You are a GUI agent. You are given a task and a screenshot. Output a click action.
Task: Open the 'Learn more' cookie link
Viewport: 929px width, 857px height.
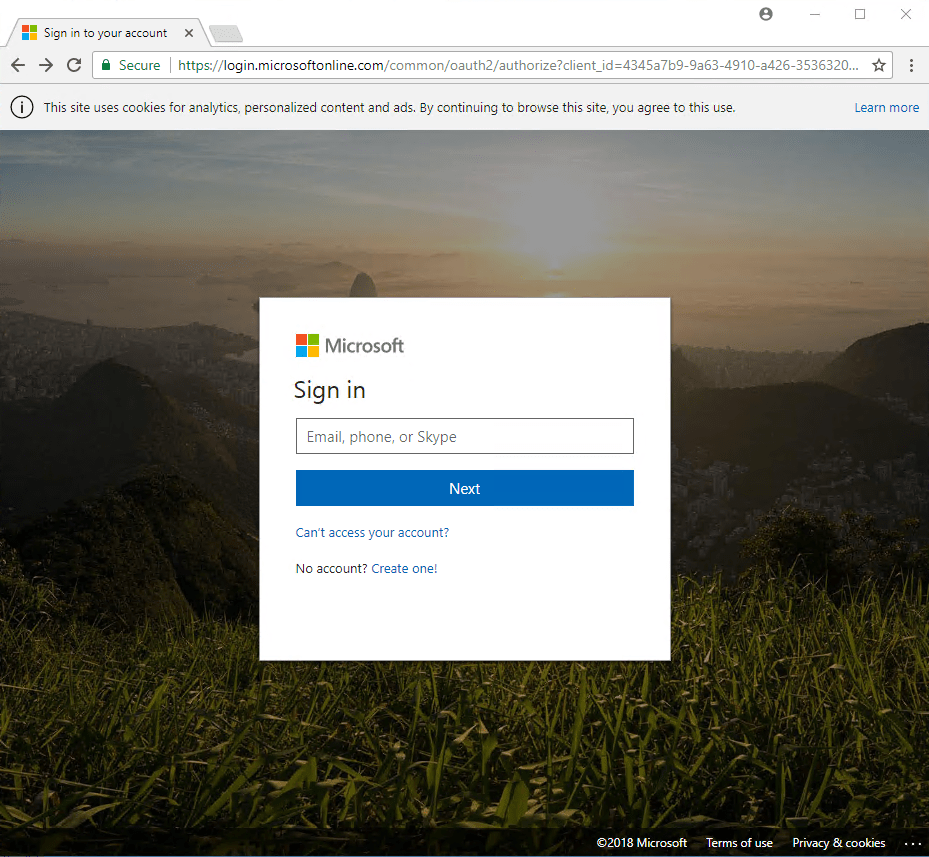[886, 108]
